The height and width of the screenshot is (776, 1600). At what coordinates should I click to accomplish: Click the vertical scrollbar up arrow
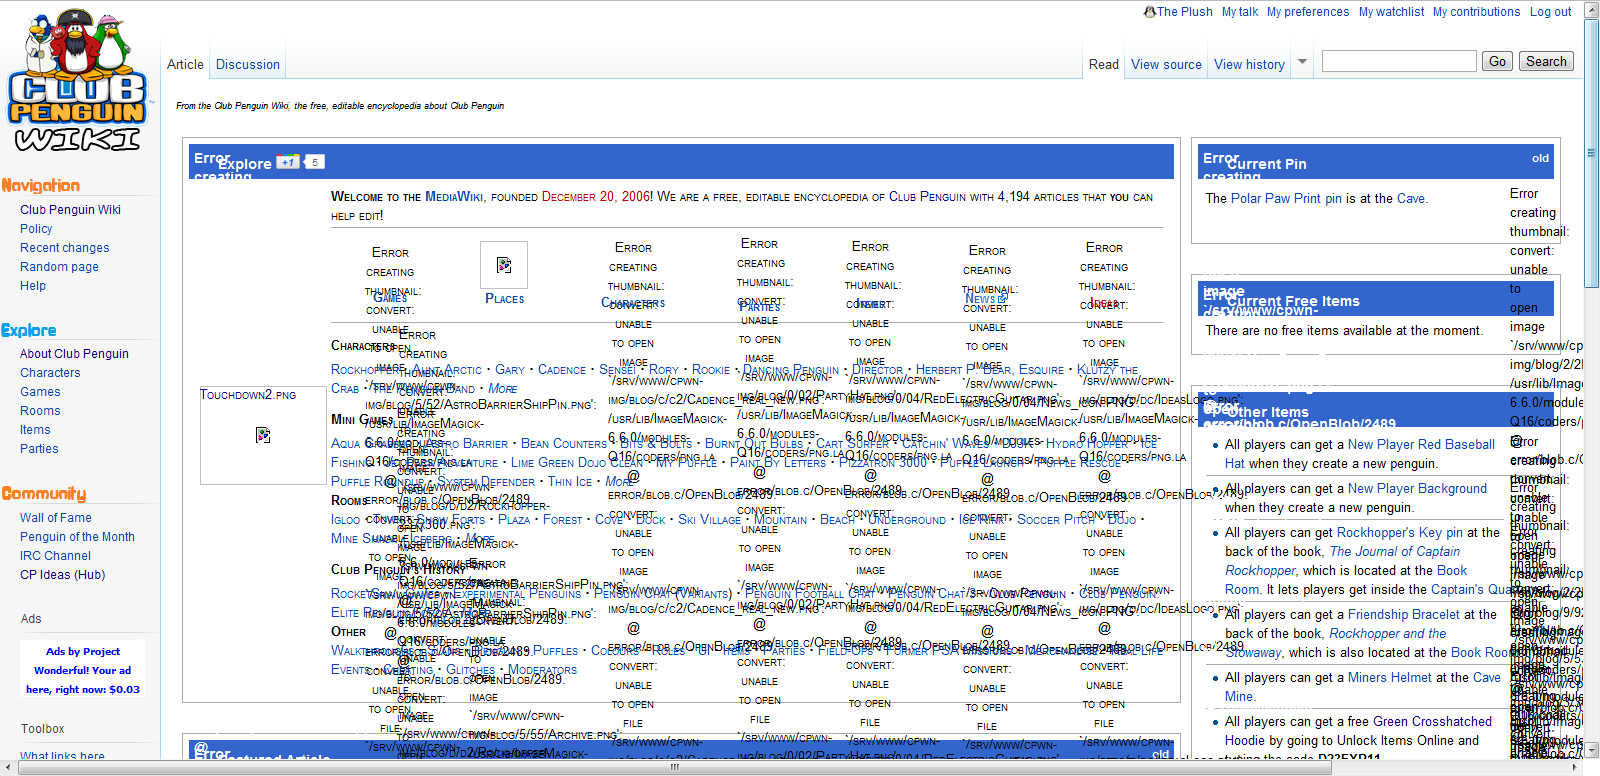tap(1592, 7)
